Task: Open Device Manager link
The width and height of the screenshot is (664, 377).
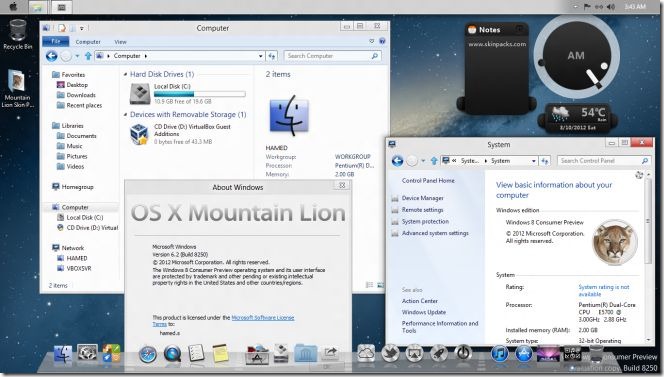Action: (x=422, y=198)
